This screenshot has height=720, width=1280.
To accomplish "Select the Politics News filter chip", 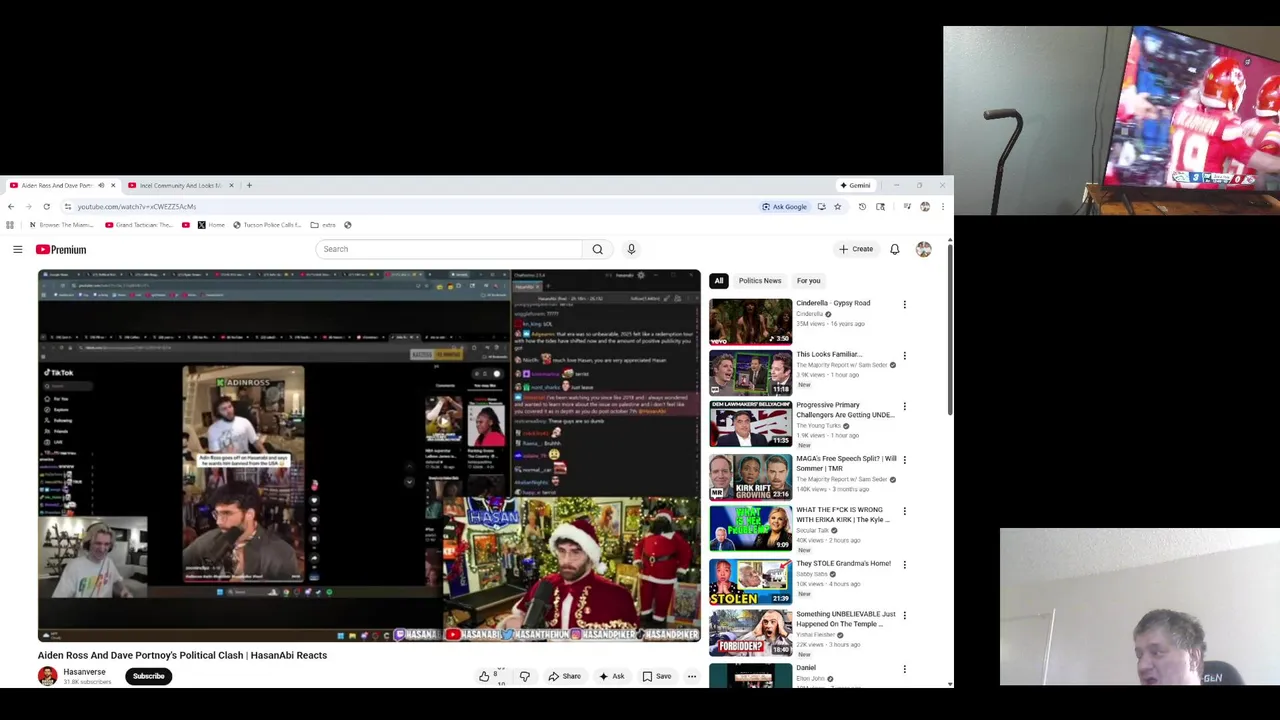I will click(760, 281).
